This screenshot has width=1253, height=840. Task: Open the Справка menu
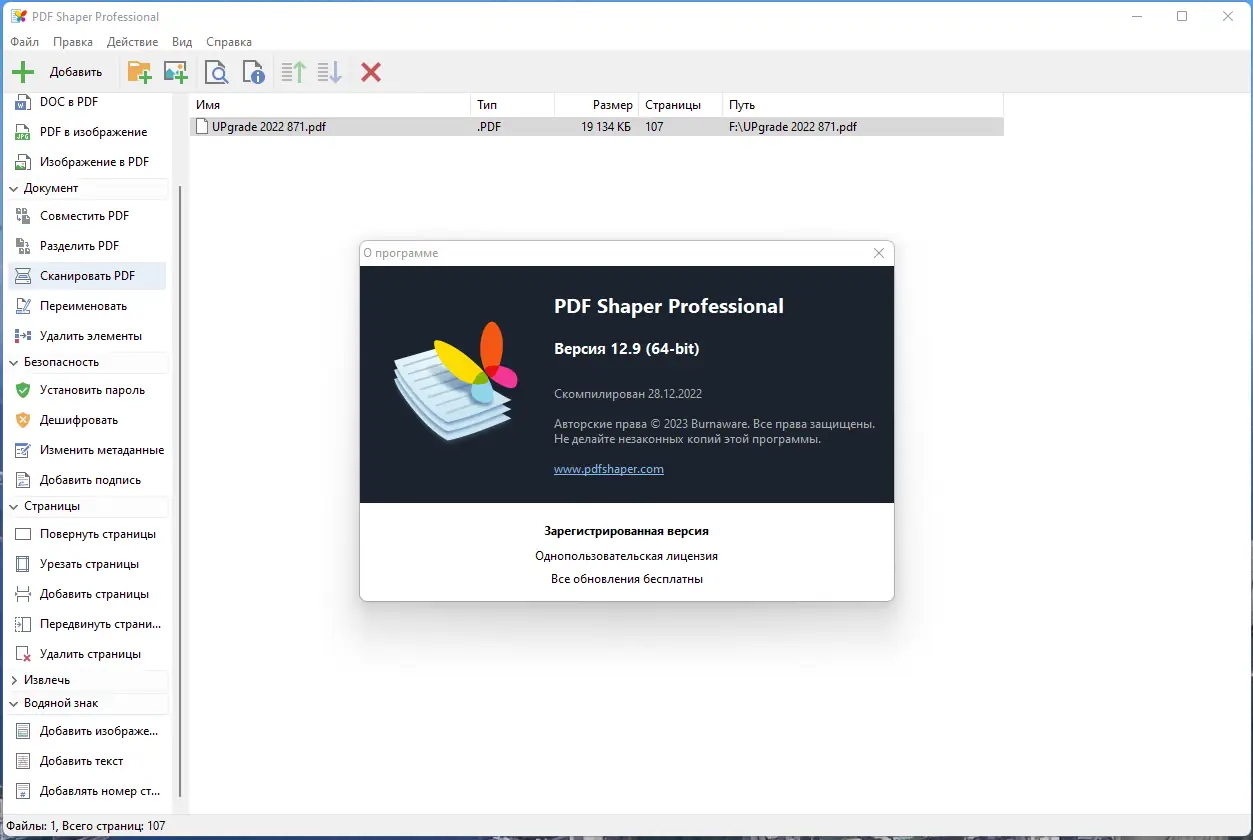(228, 41)
